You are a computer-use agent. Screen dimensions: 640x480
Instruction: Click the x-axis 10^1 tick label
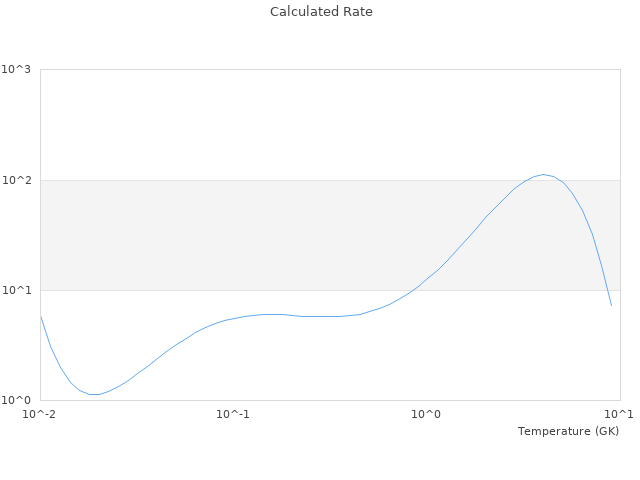coord(619,414)
